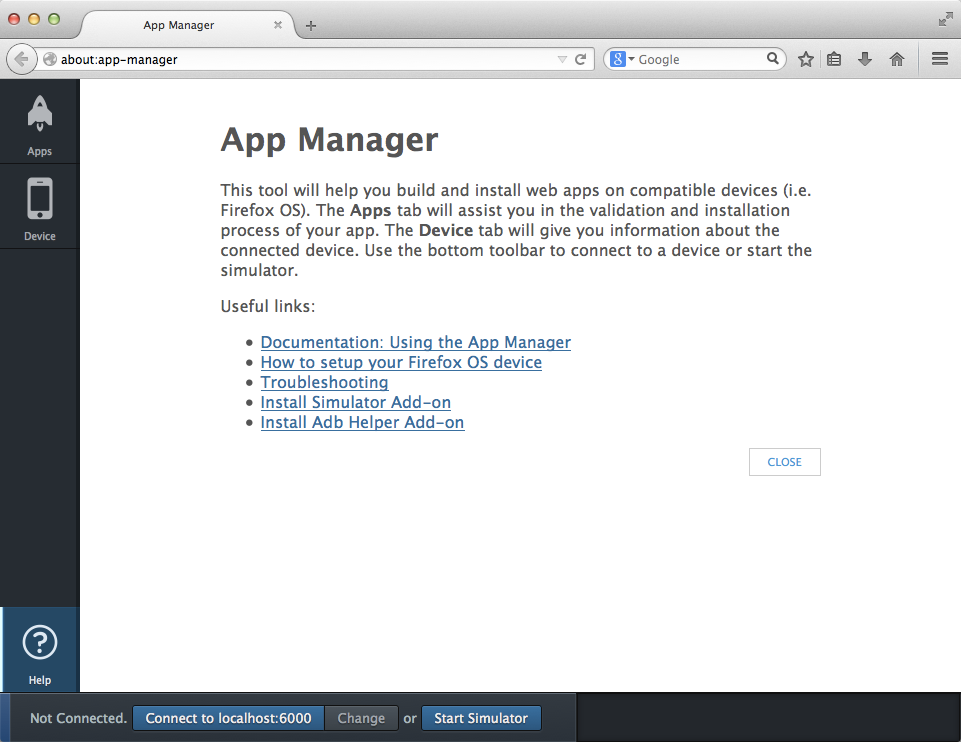Click the back navigation arrow

pyautogui.click(x=21, y=58)
